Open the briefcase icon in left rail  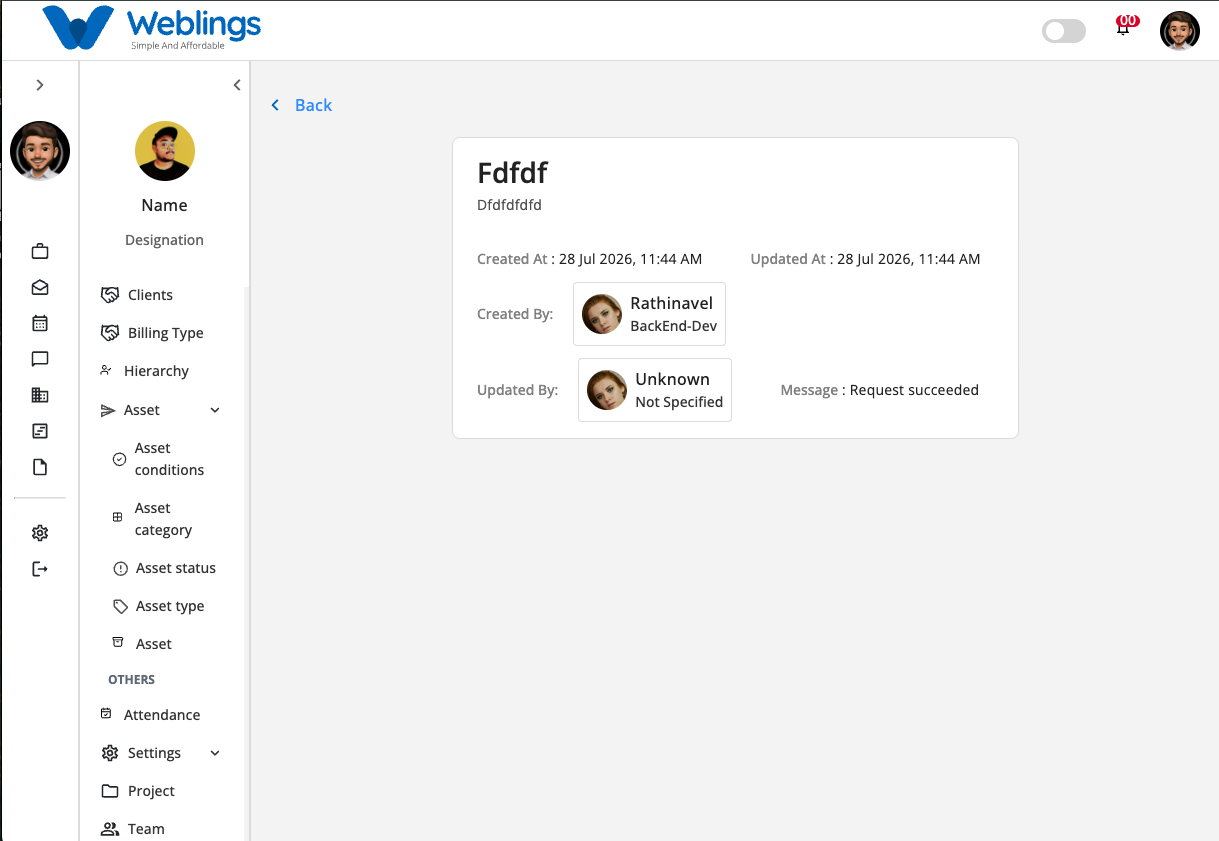coord(40,251)
